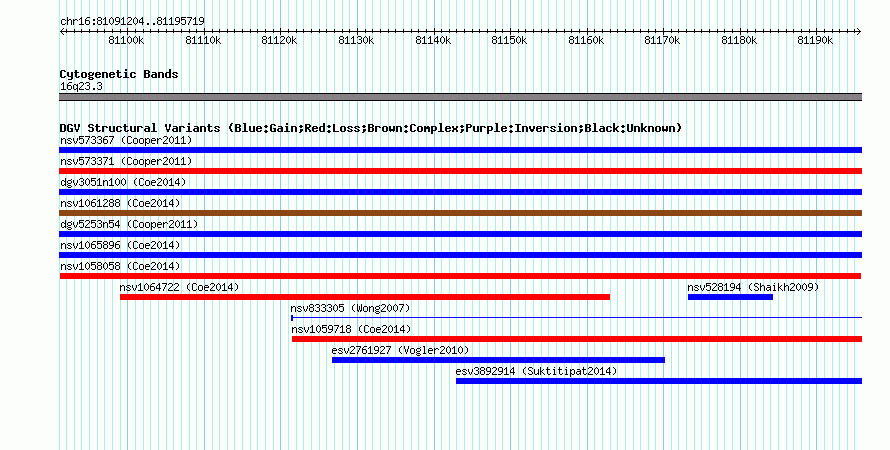Click the DGV Structural Variants track title
Viewport: 890px width, 450px height.
371,128
